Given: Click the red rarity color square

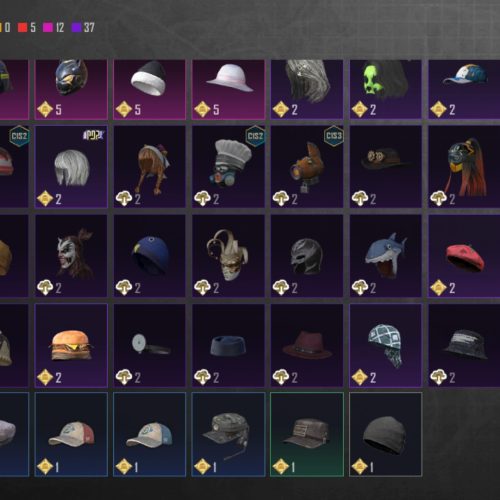Looking at the screenshot, I should (22, 27).
